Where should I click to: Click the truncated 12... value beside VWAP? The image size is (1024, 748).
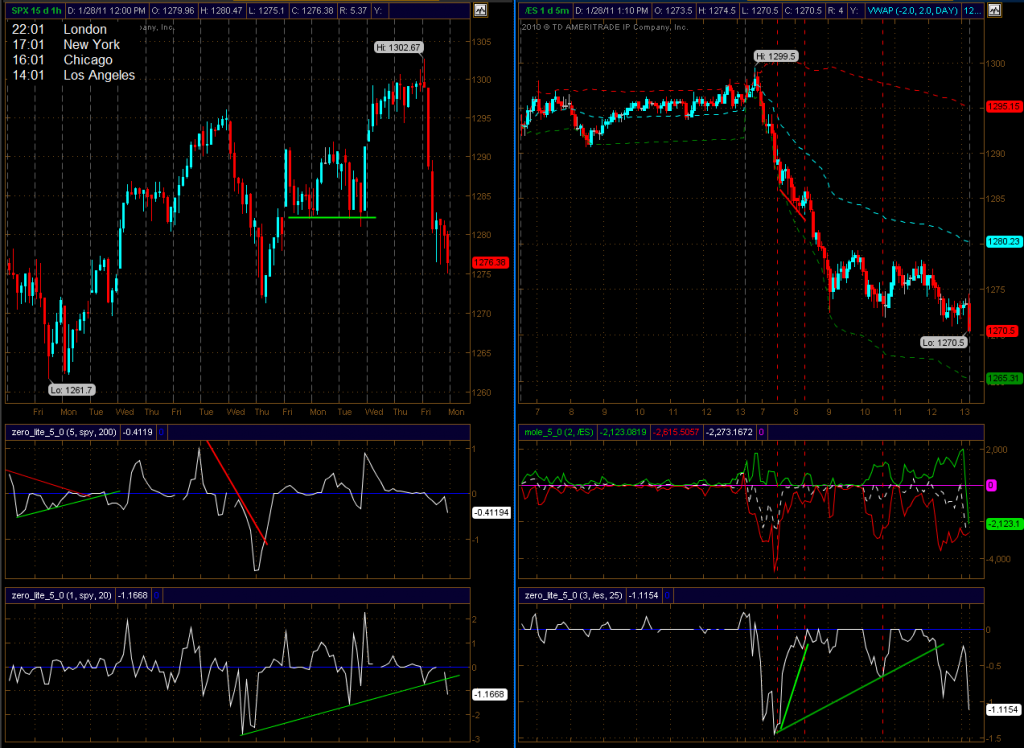pos(972,10)
